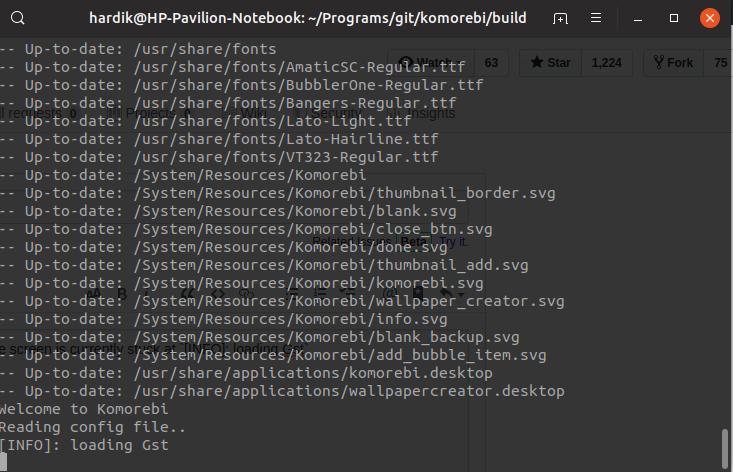Click the Watch button on the GitHub page
Viewport: 733px width, 472px height.
[x=431, y=63]
